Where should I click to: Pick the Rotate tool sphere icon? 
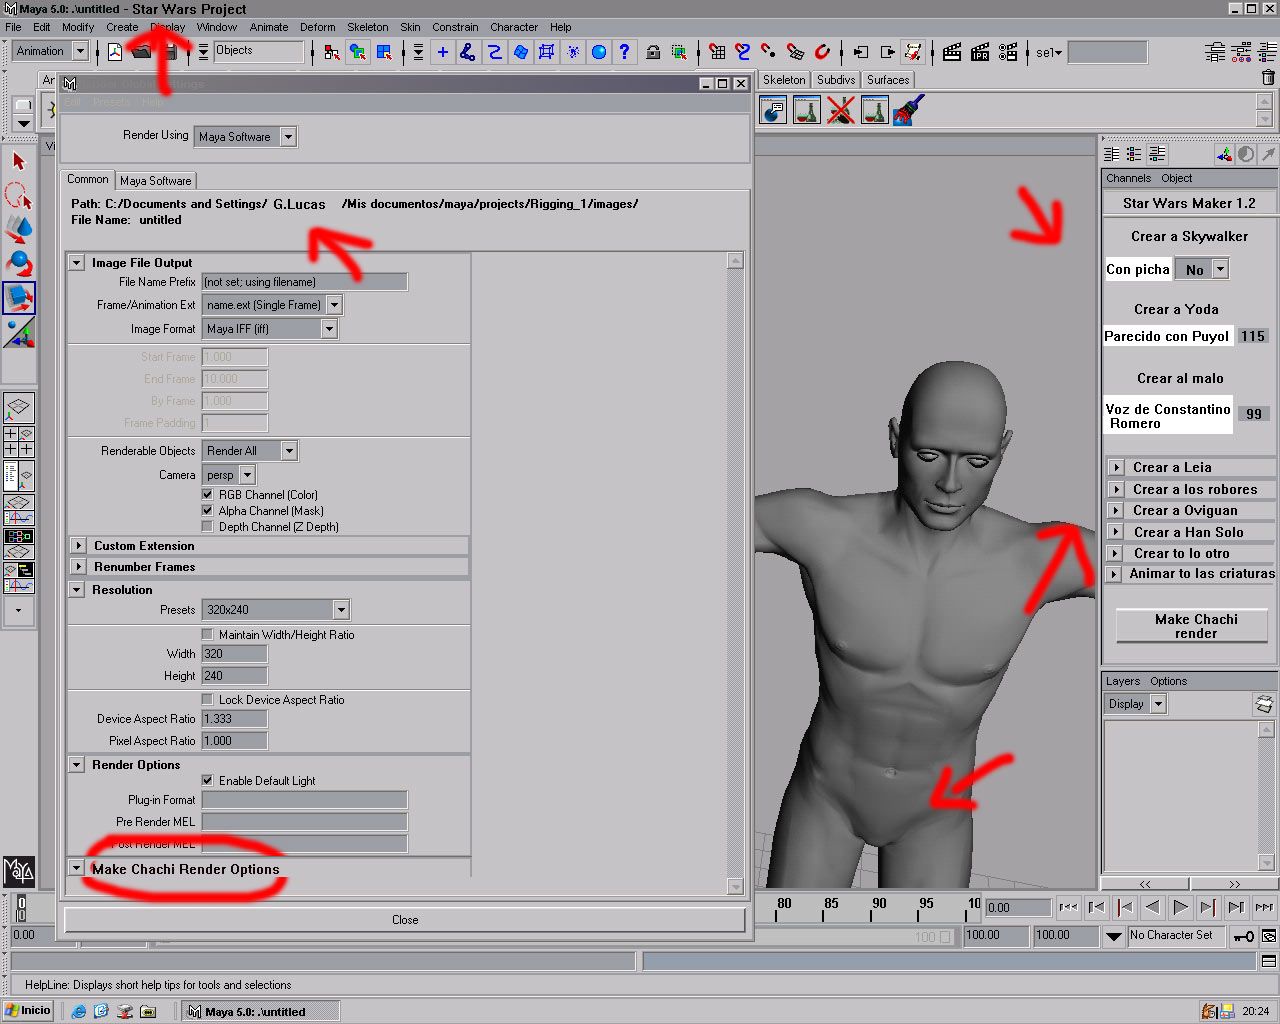pos(18,263)
